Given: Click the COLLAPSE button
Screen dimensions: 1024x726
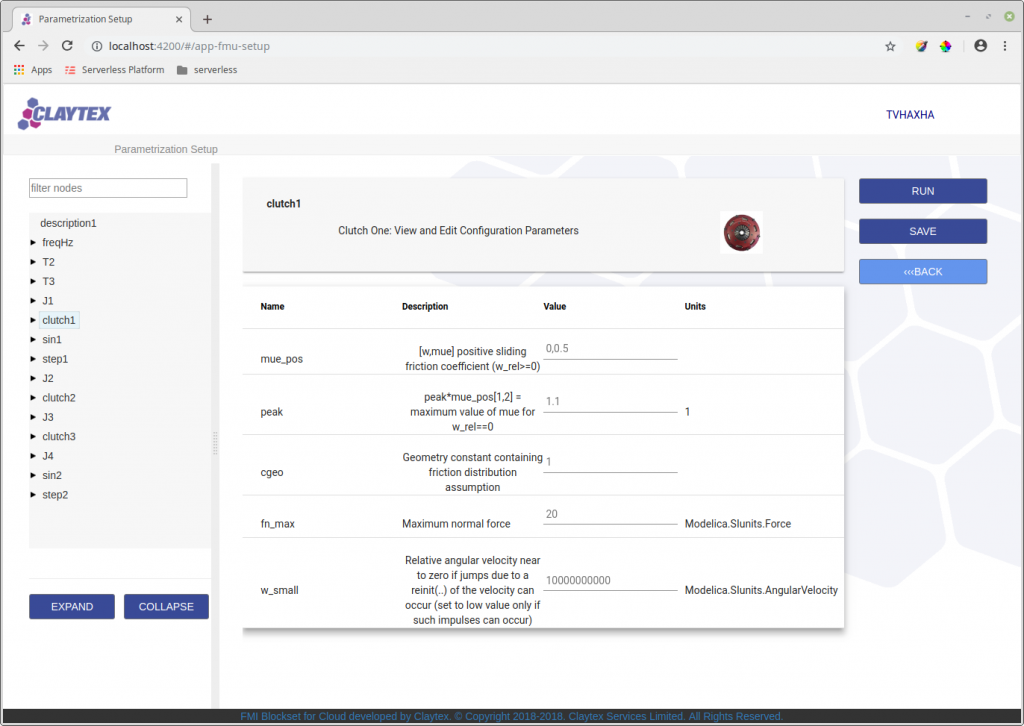Looking at the screenshot, I should click(167, 607).
